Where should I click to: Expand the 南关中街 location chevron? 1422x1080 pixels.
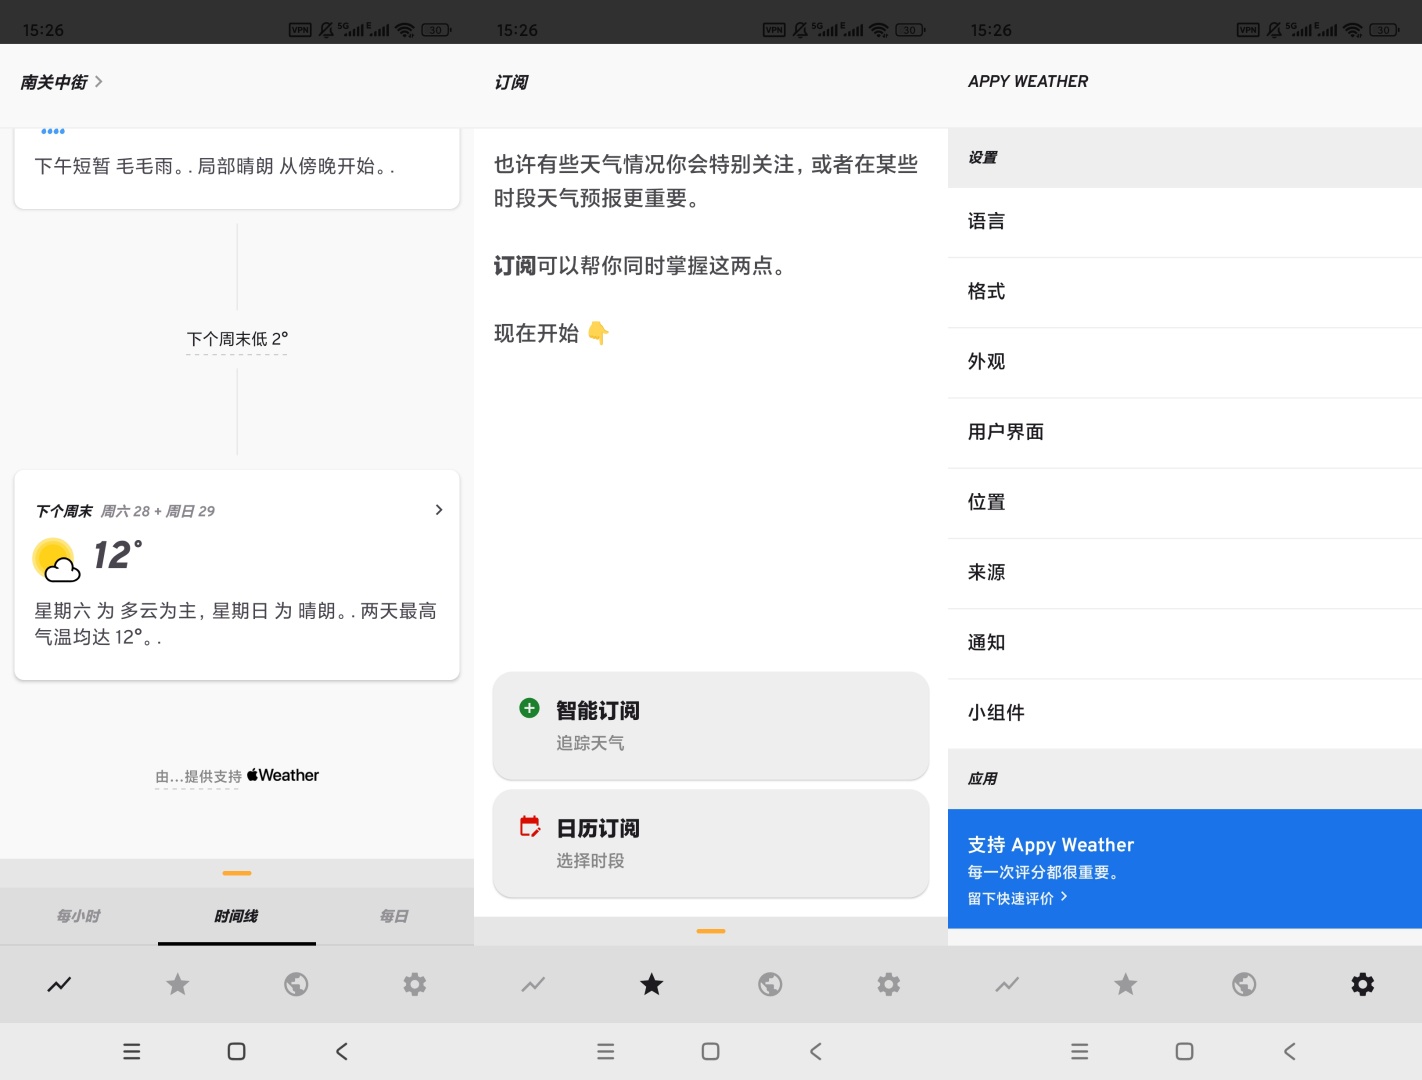98,81
